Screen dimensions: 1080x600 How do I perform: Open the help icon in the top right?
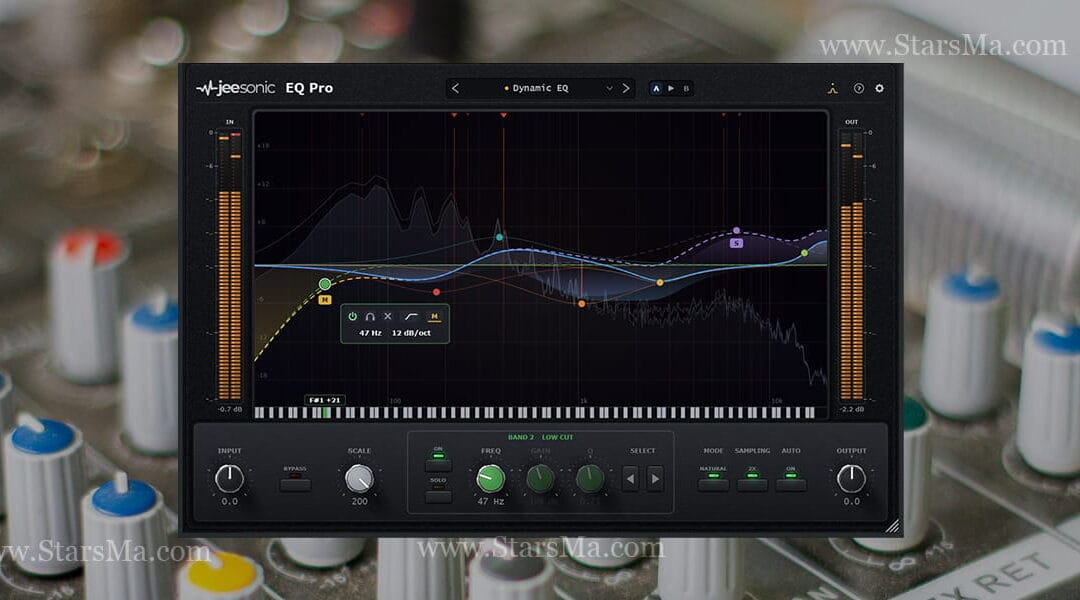click(858, 88)
